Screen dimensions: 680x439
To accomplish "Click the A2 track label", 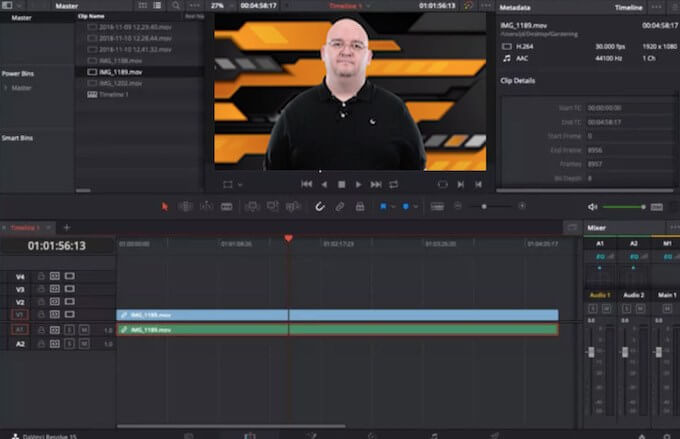I will 20,344.
